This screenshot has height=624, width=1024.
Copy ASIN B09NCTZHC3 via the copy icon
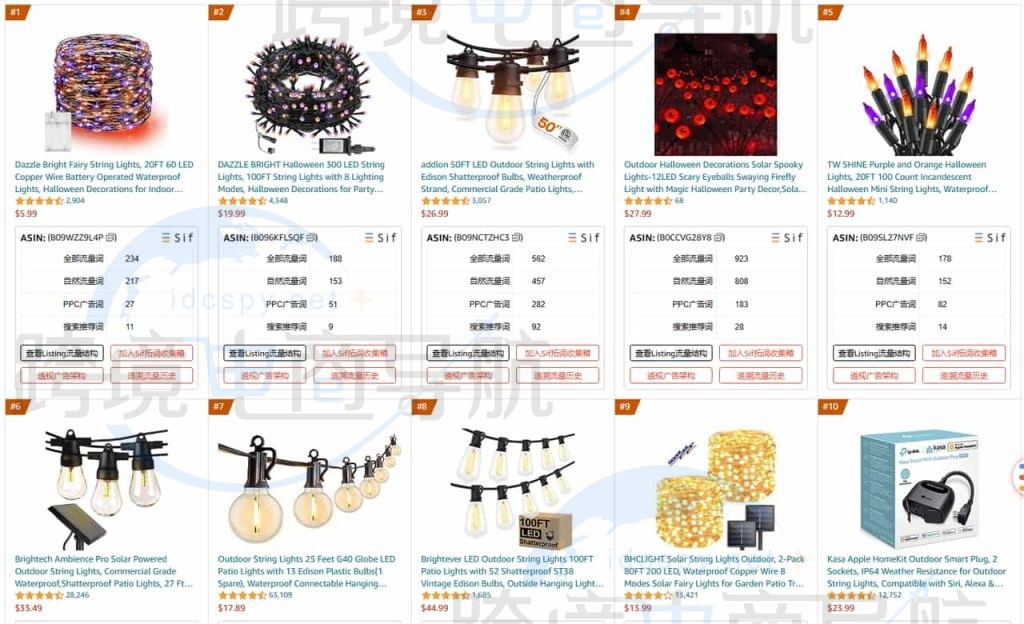click(517, 238)
